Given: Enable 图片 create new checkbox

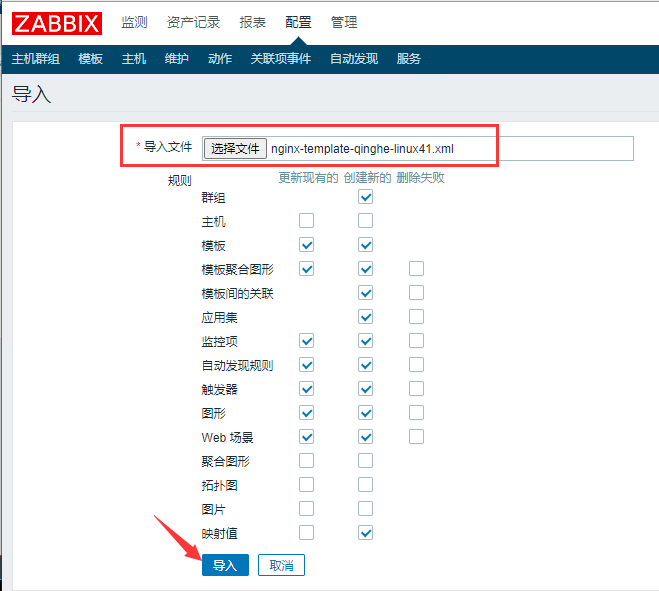Looking at the screenshot, I should (x=365, y=509).
